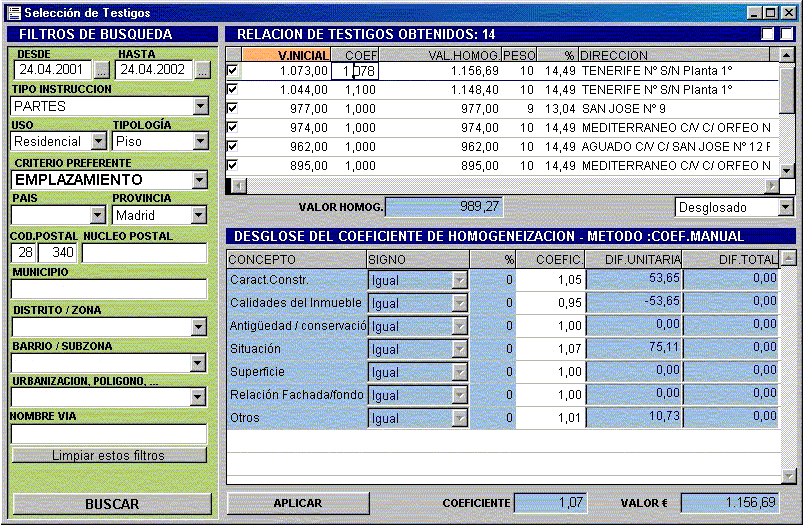Click left arrow of horizontal scrollbar

[239, 185]
